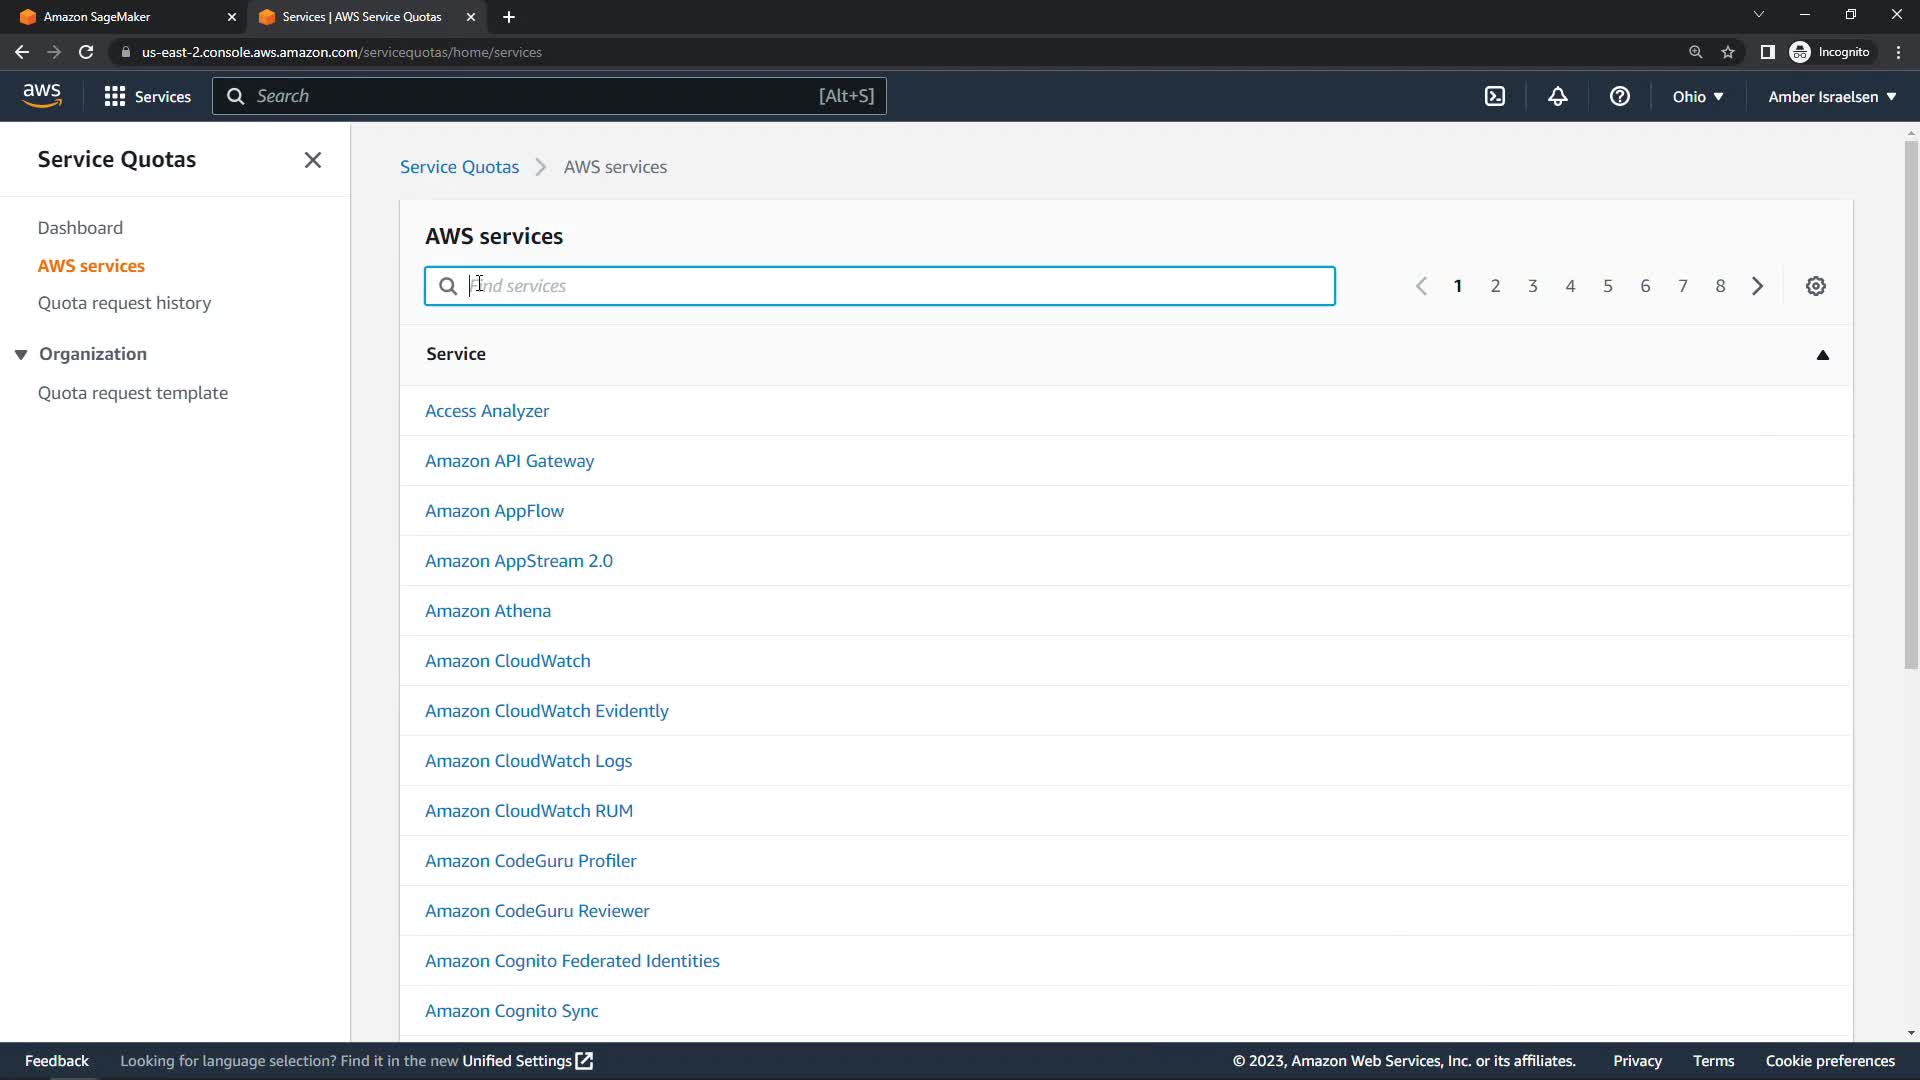
Task: Open table preferences gear icon
Action: (1815, 286)
